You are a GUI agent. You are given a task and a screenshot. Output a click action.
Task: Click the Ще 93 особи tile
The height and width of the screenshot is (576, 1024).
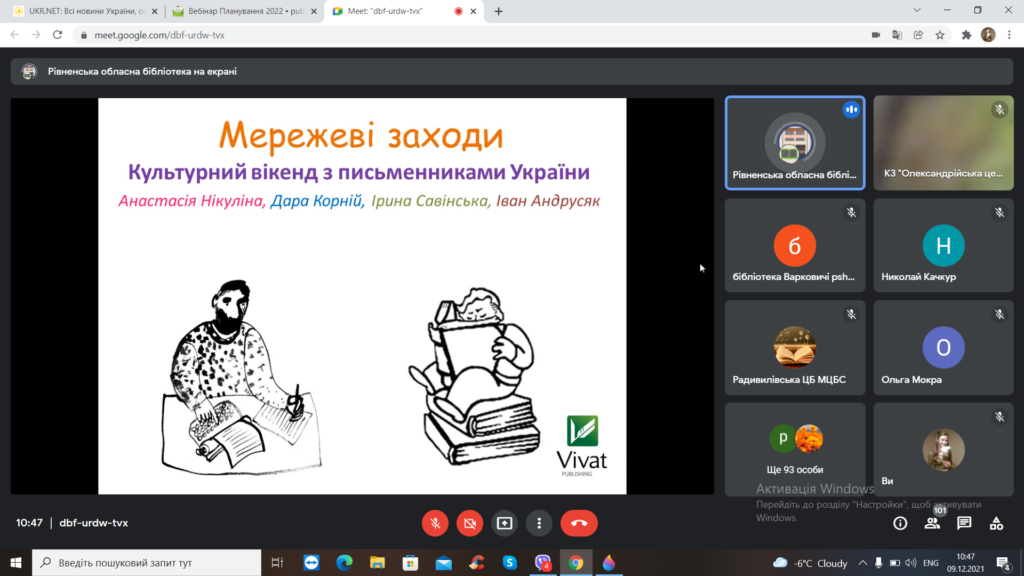[795, 449]
